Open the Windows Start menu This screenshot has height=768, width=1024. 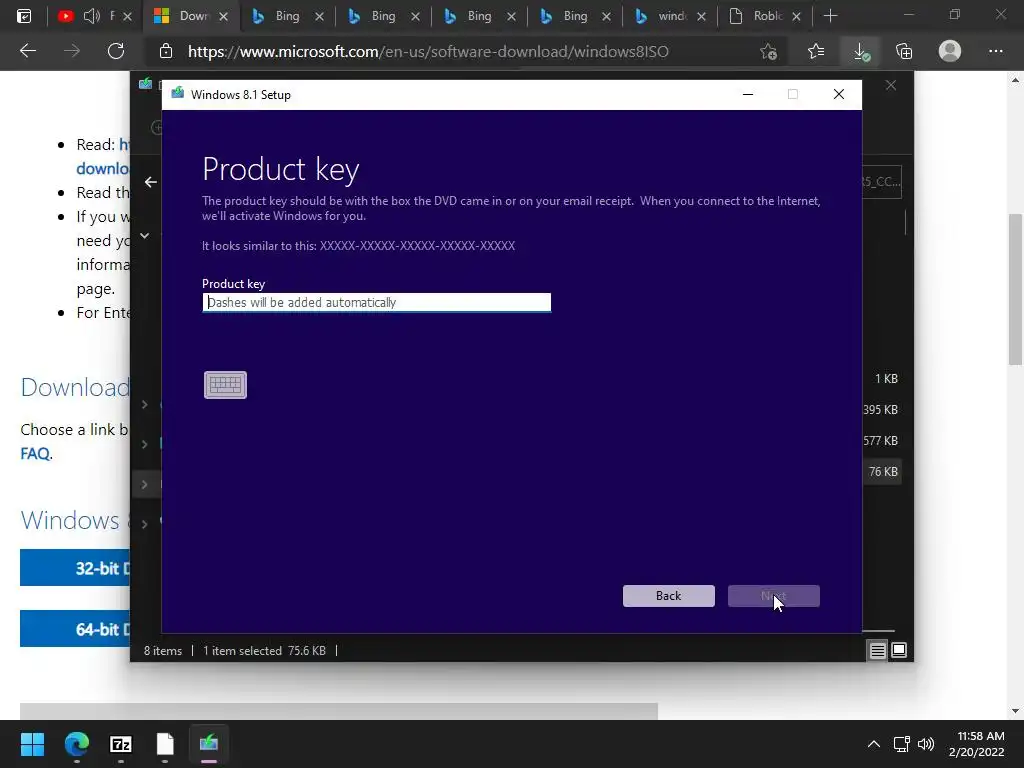(x=32, y=744)
